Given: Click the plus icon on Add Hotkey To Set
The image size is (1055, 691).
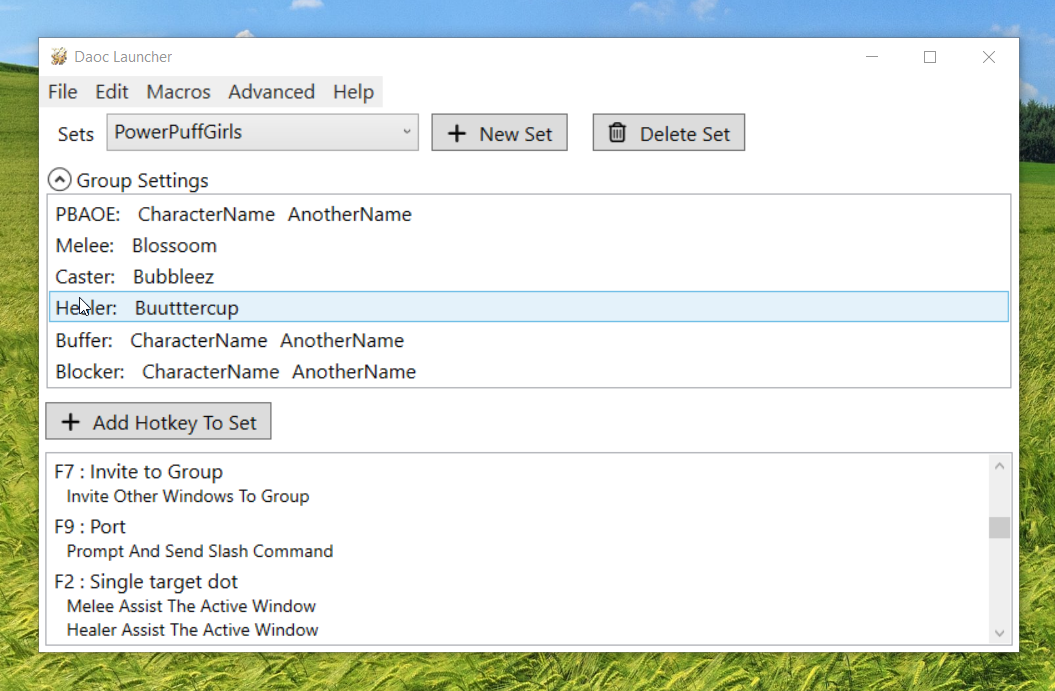Looking at the screenshot, I should click(x=71, y=420).
